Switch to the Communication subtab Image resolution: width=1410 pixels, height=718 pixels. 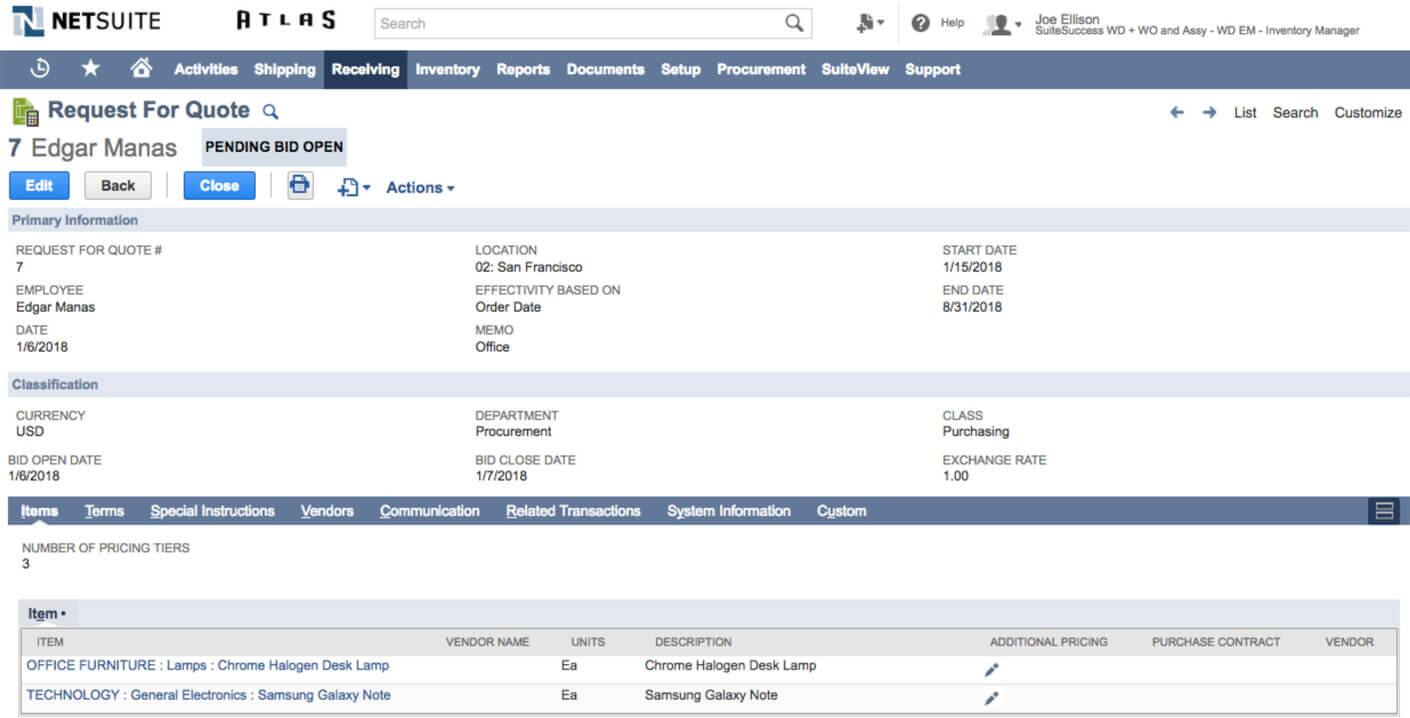[x=430, y=511]
